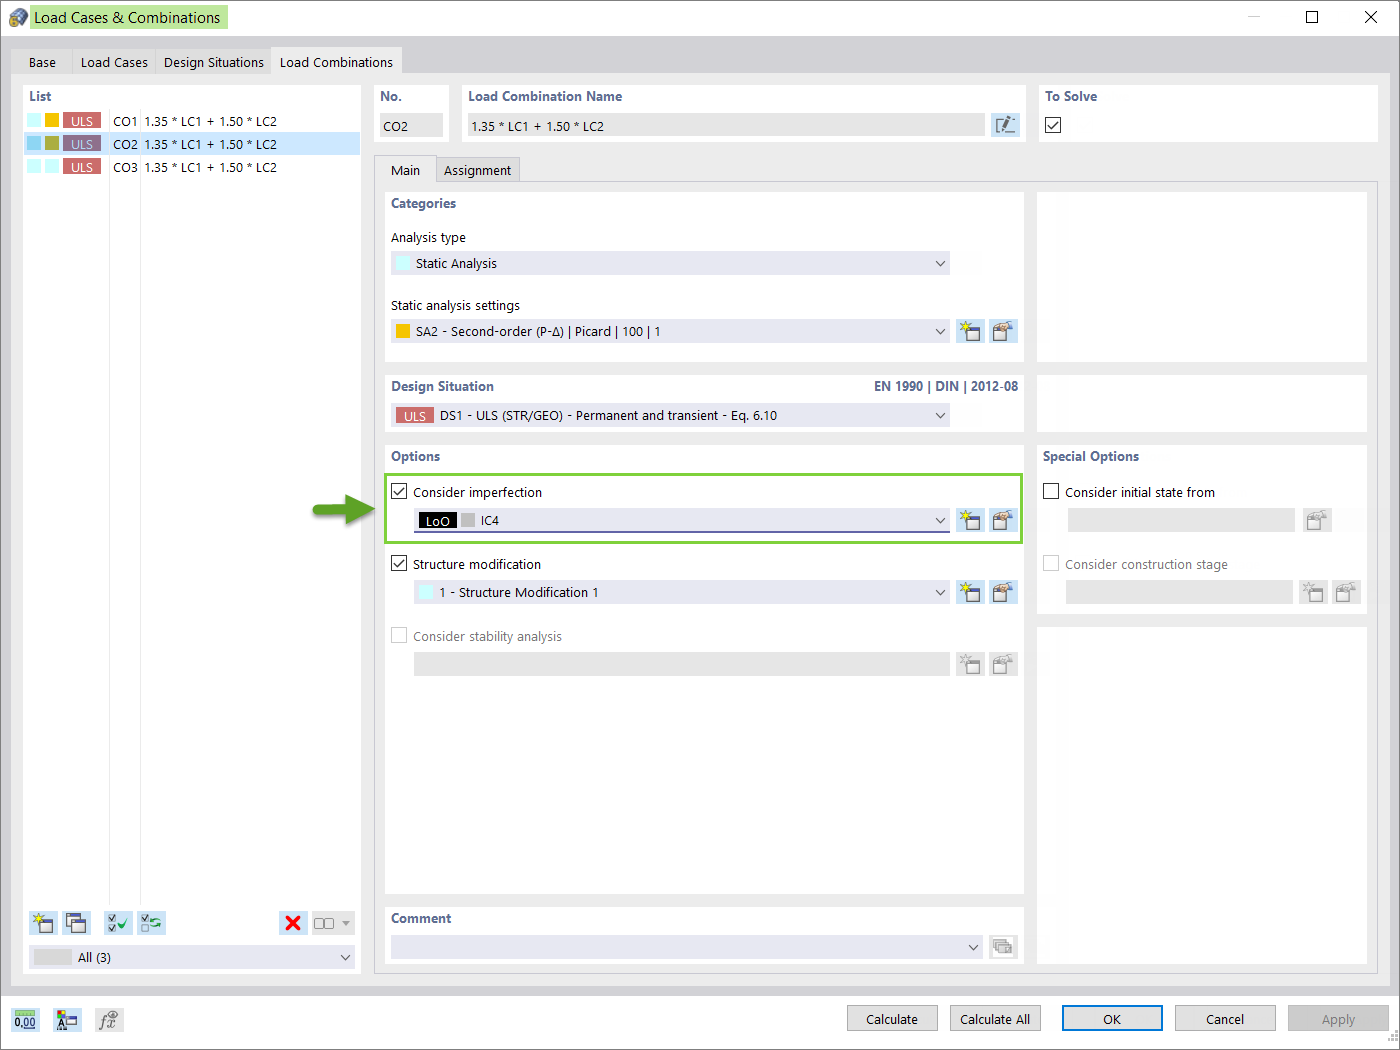The height and width of the screenshot is (1050, 1400).
Task: Maximize the Load Cases & Combinations window
Action: (1312, 17)
